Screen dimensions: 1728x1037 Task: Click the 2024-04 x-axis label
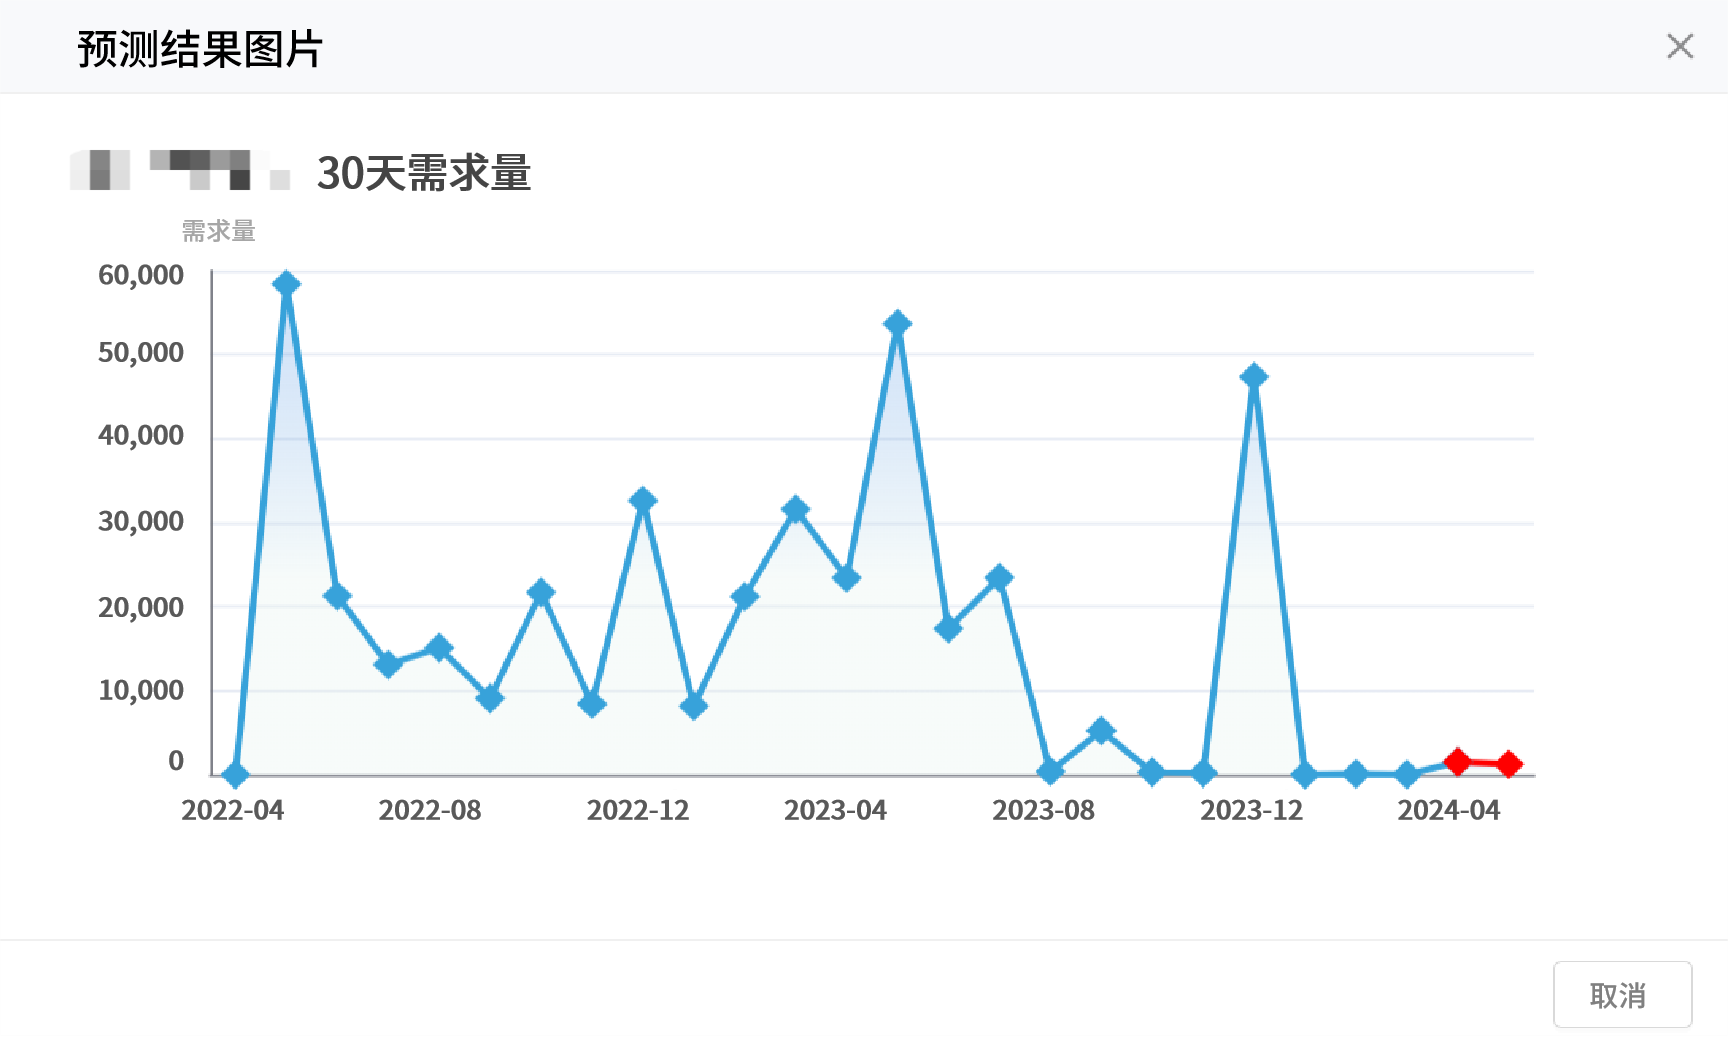coord(1448,810)
